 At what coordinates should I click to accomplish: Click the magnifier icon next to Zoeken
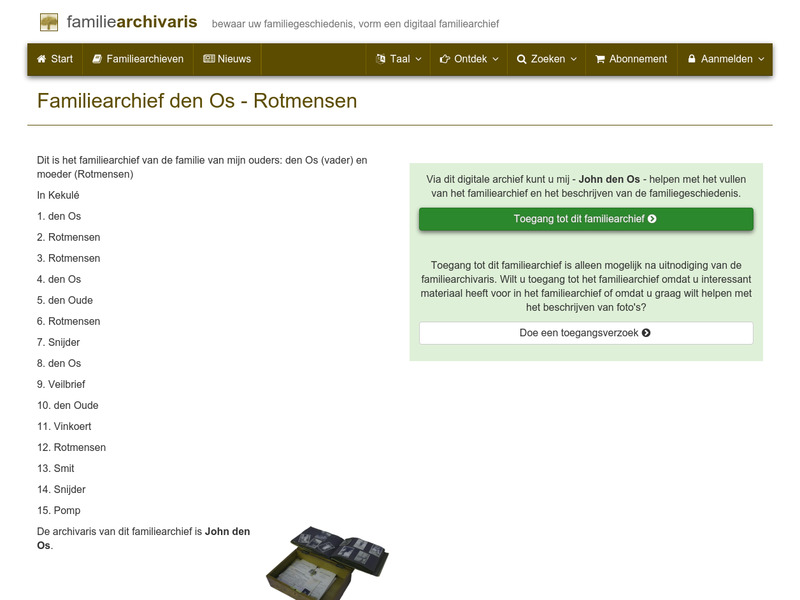(x=520, y=59)
